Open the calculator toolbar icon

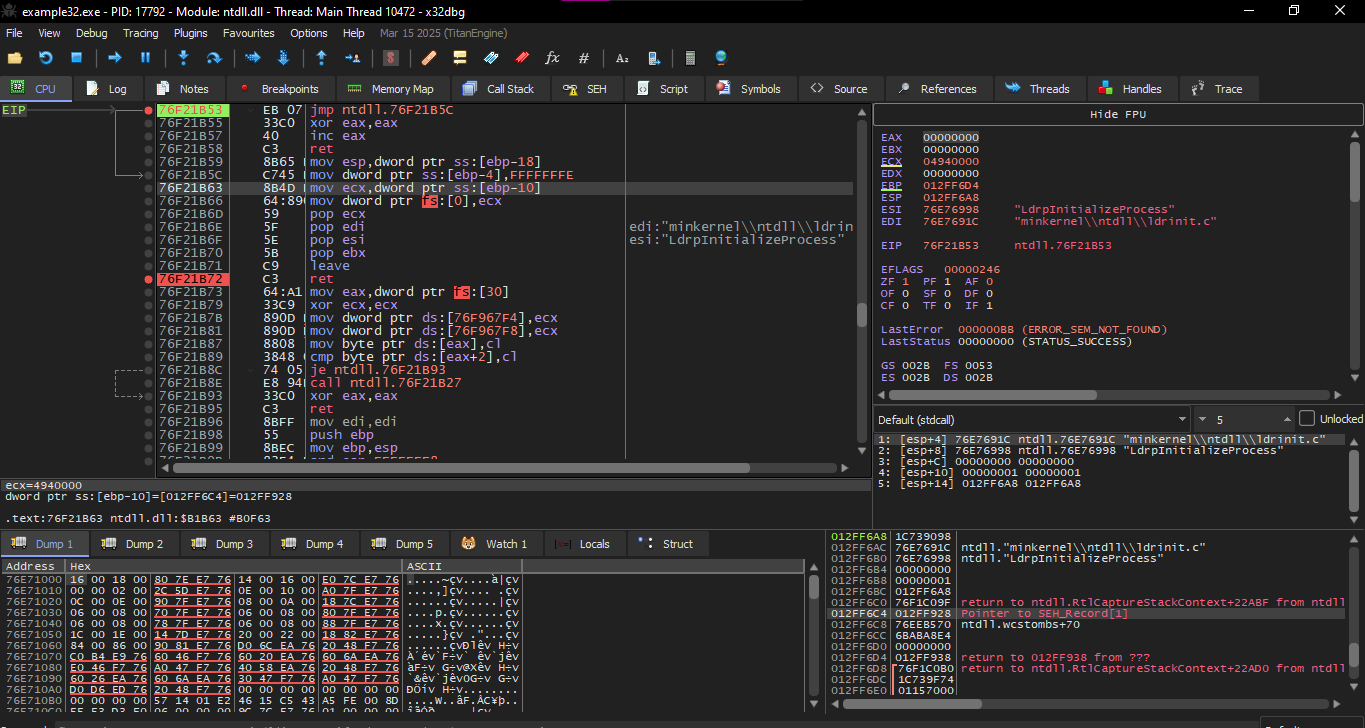[x=690, y=58]
